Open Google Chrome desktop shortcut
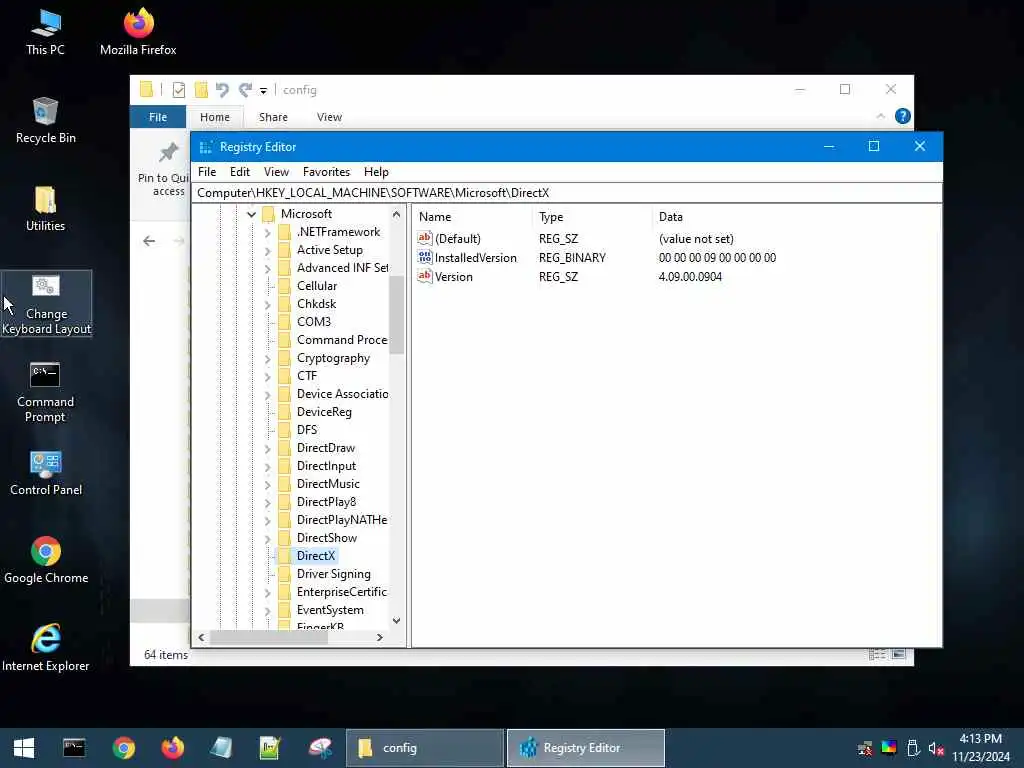1024x768 pixels. click(x=46, y=560)
